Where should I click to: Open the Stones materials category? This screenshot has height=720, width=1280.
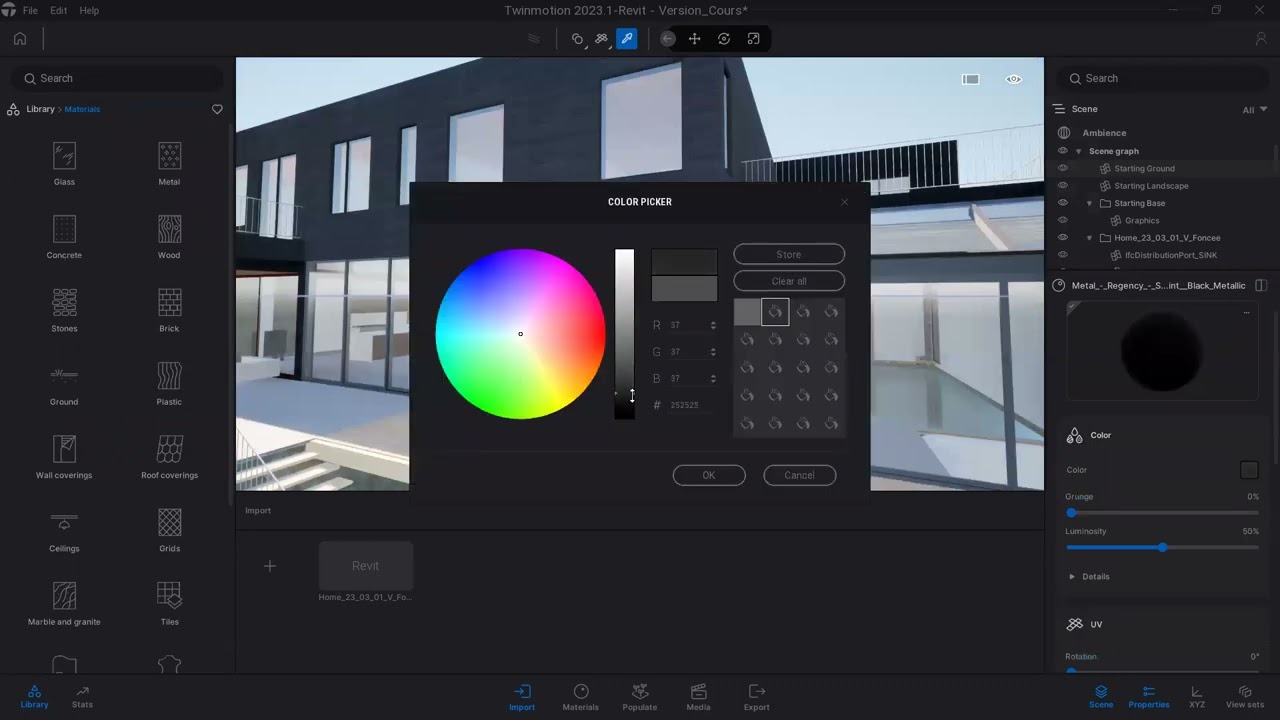pos(64,310)
